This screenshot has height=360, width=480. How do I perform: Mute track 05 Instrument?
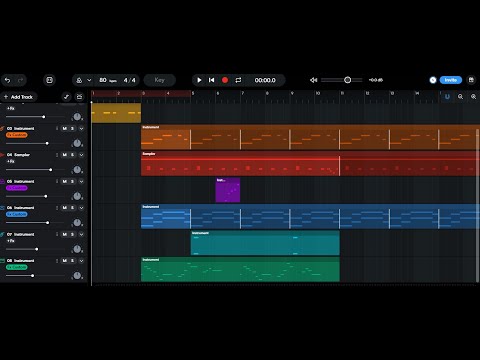[x=65, y=181]
